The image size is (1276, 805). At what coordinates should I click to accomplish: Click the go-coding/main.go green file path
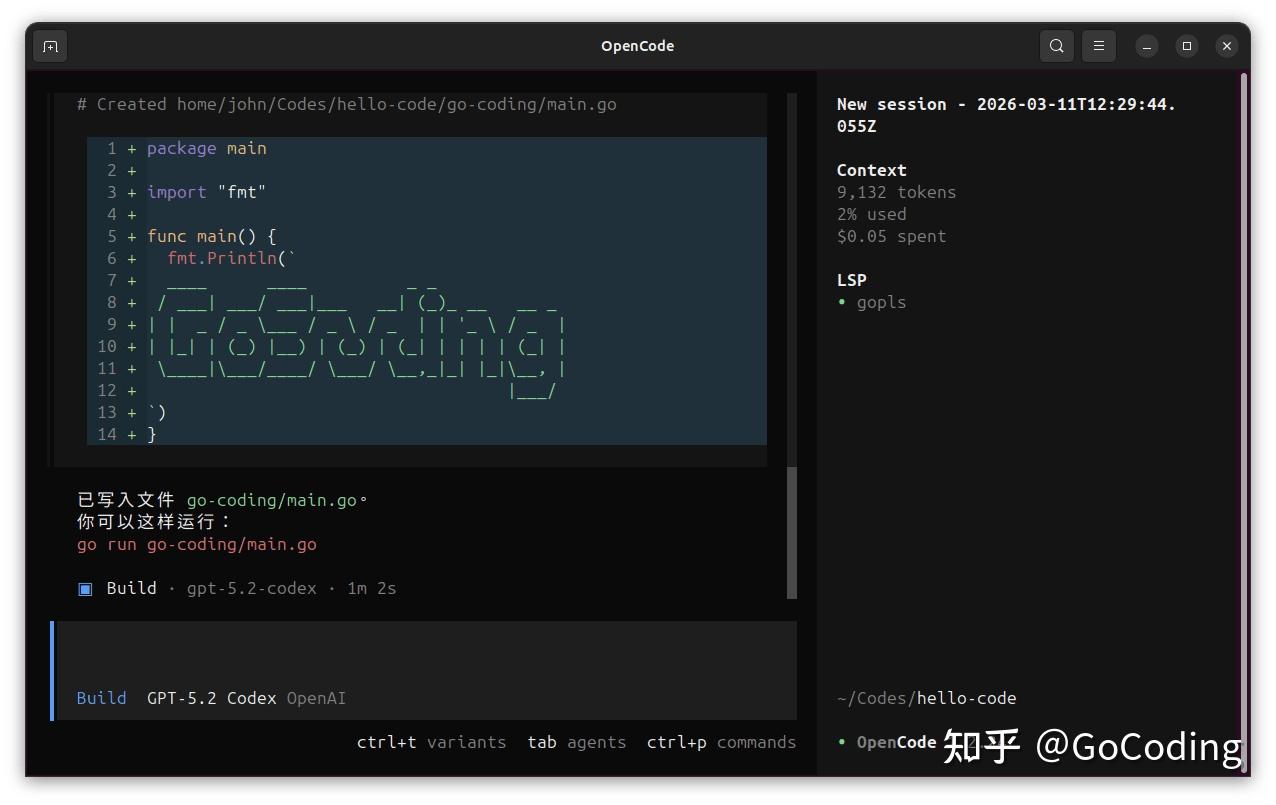coord(272,500)
